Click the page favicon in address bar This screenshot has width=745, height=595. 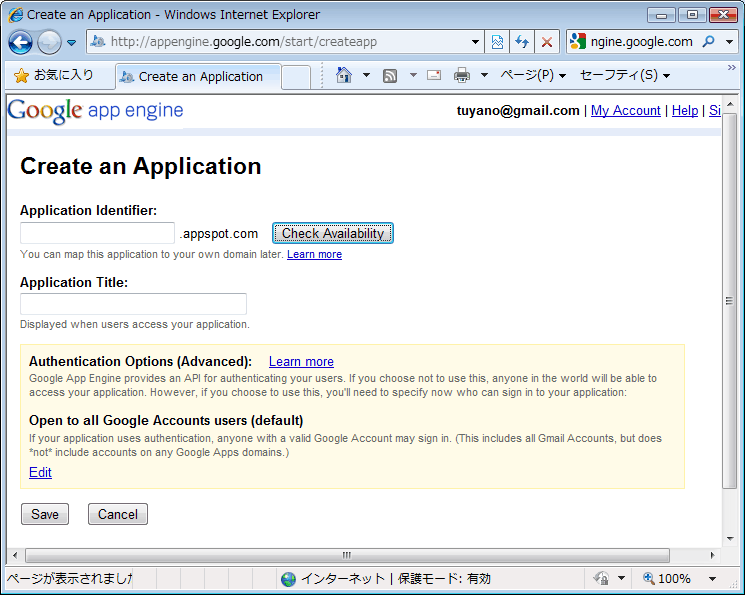pyautogui.click(x=98, y=42)
